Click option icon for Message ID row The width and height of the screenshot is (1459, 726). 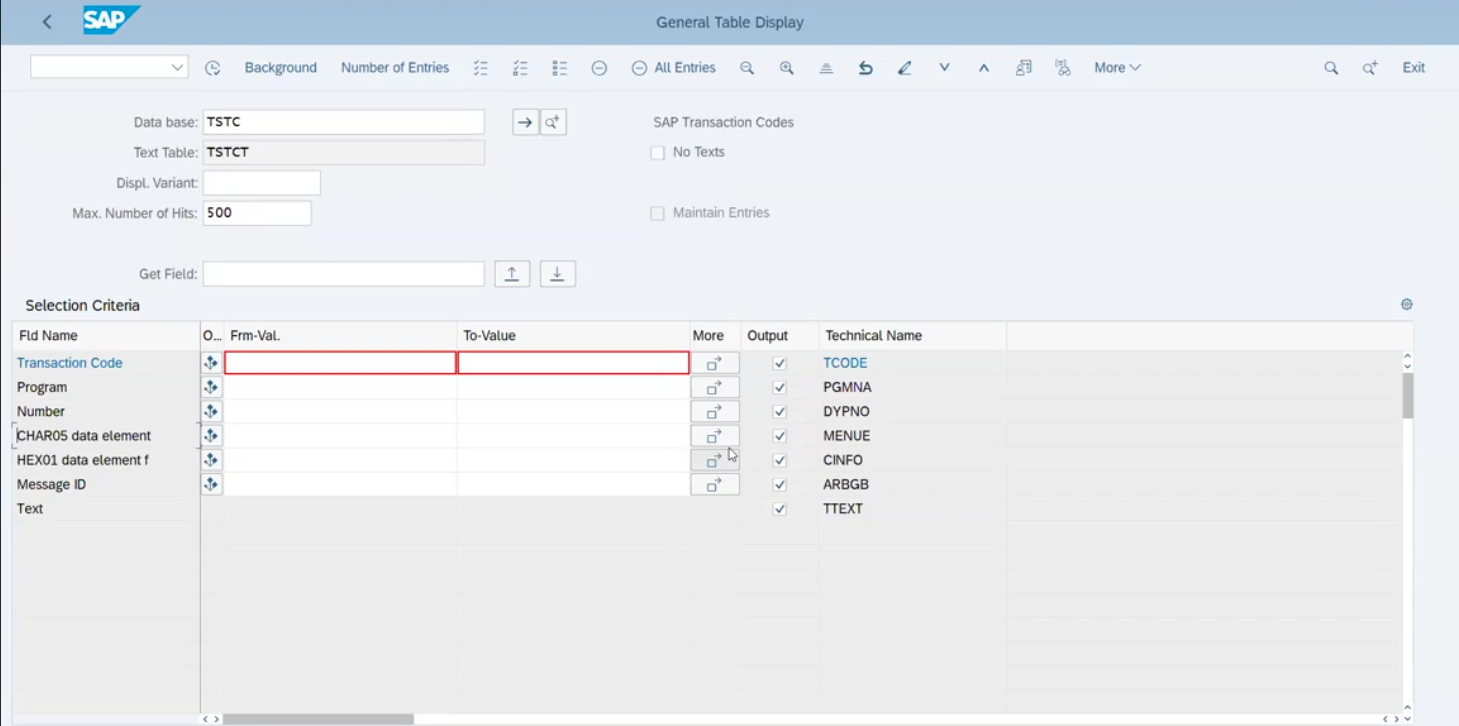point(211,484)
